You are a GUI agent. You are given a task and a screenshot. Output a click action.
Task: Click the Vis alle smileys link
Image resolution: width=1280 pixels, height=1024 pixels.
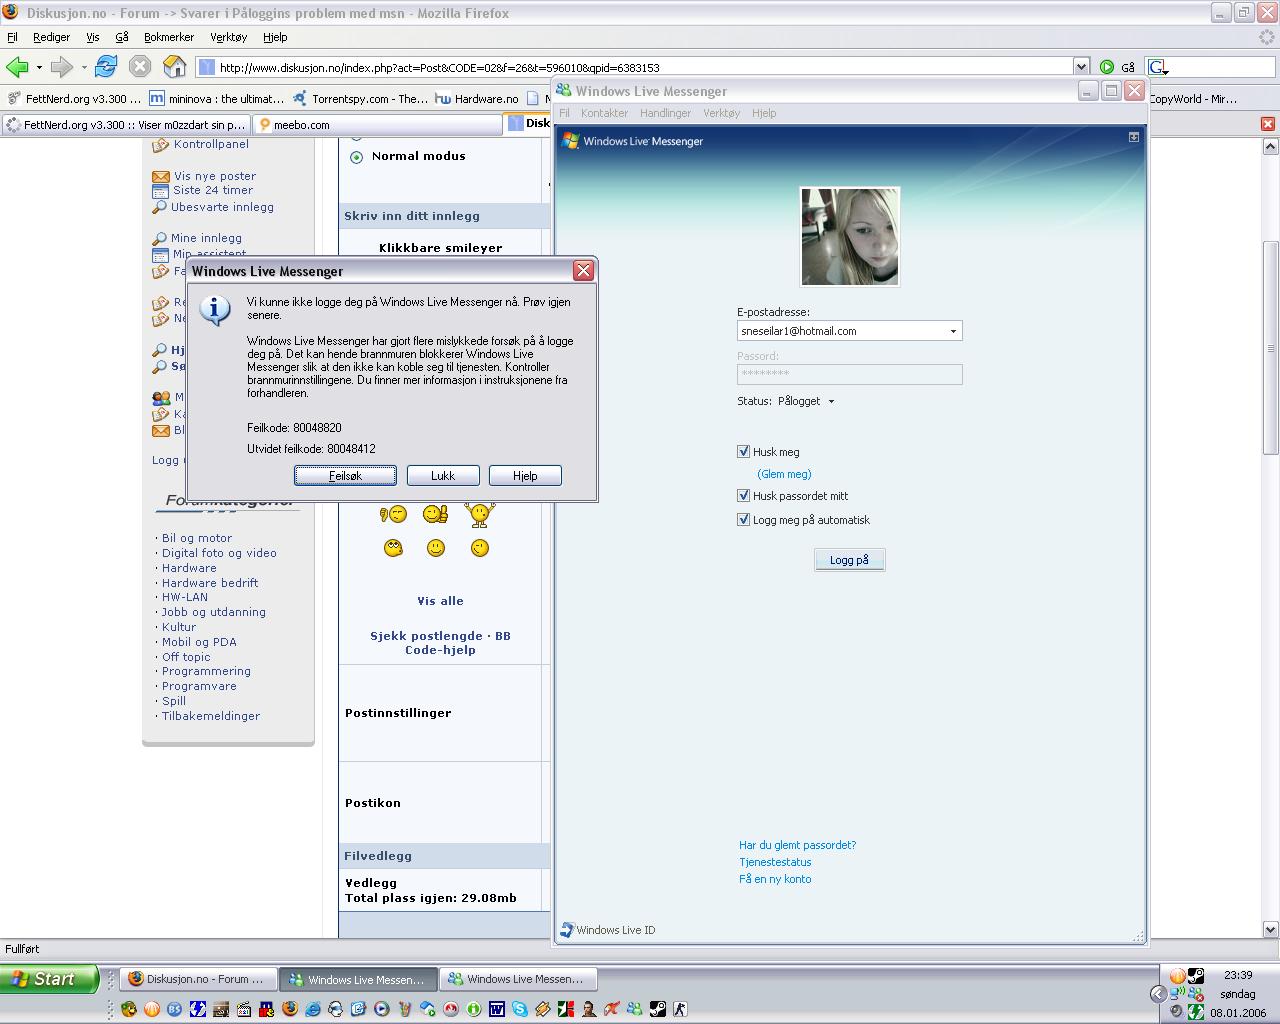[x=440, y=601]
